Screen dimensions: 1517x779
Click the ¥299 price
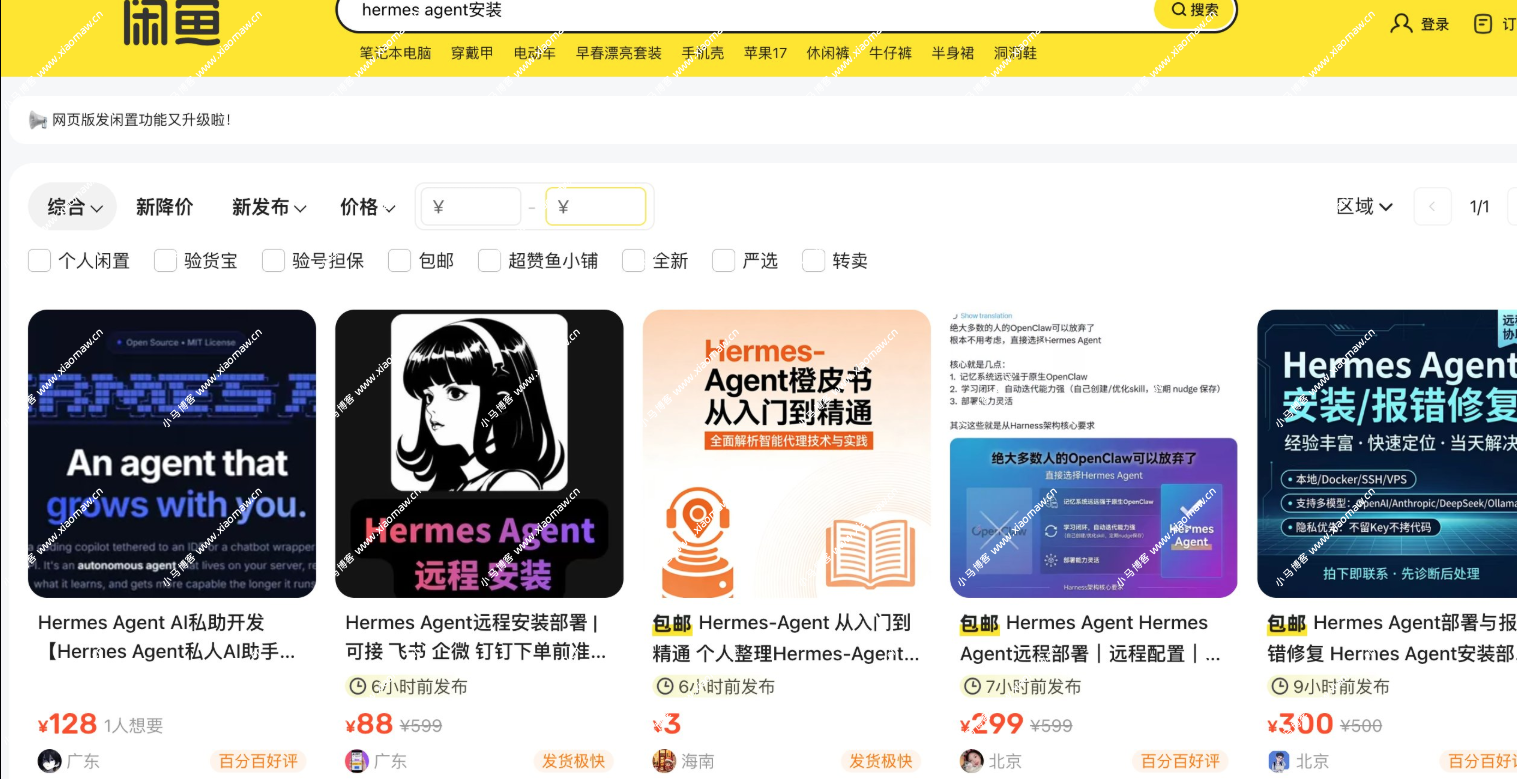991,724
